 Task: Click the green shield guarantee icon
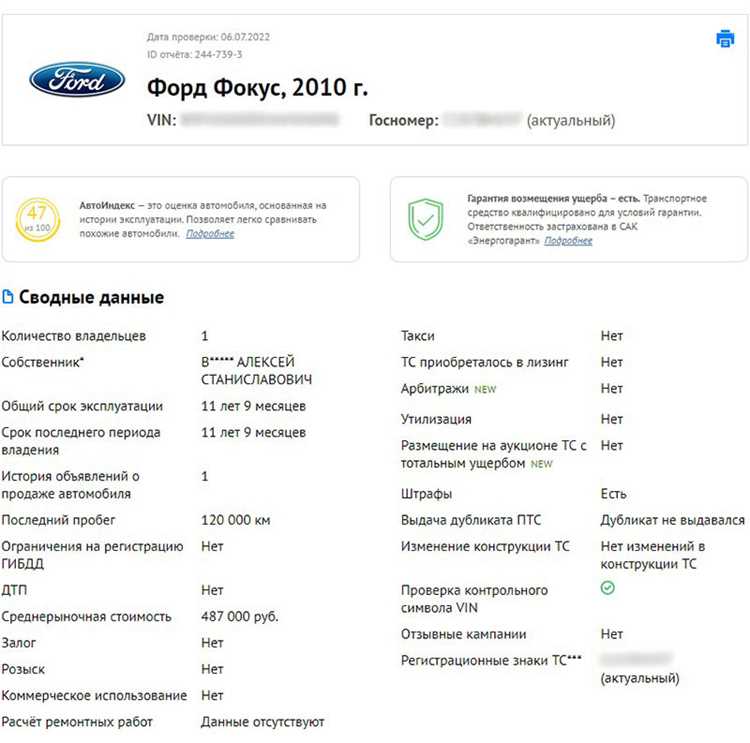point(425,219)
